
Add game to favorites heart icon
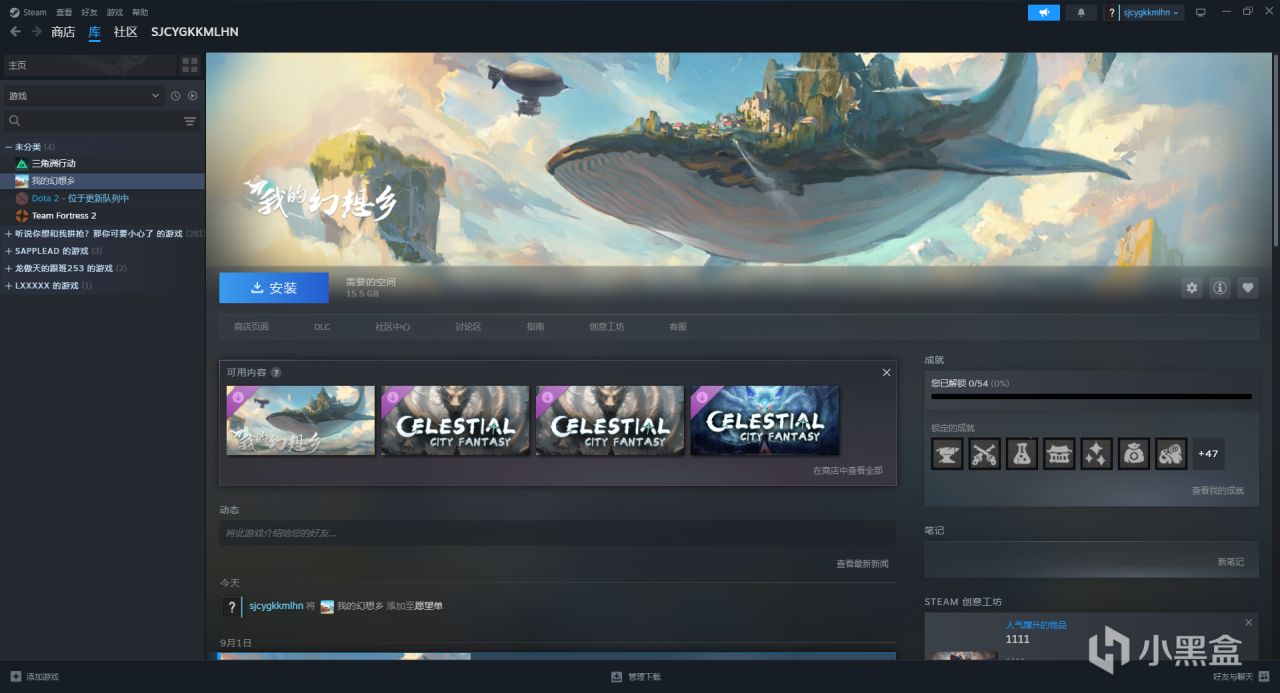(1248, 288)
